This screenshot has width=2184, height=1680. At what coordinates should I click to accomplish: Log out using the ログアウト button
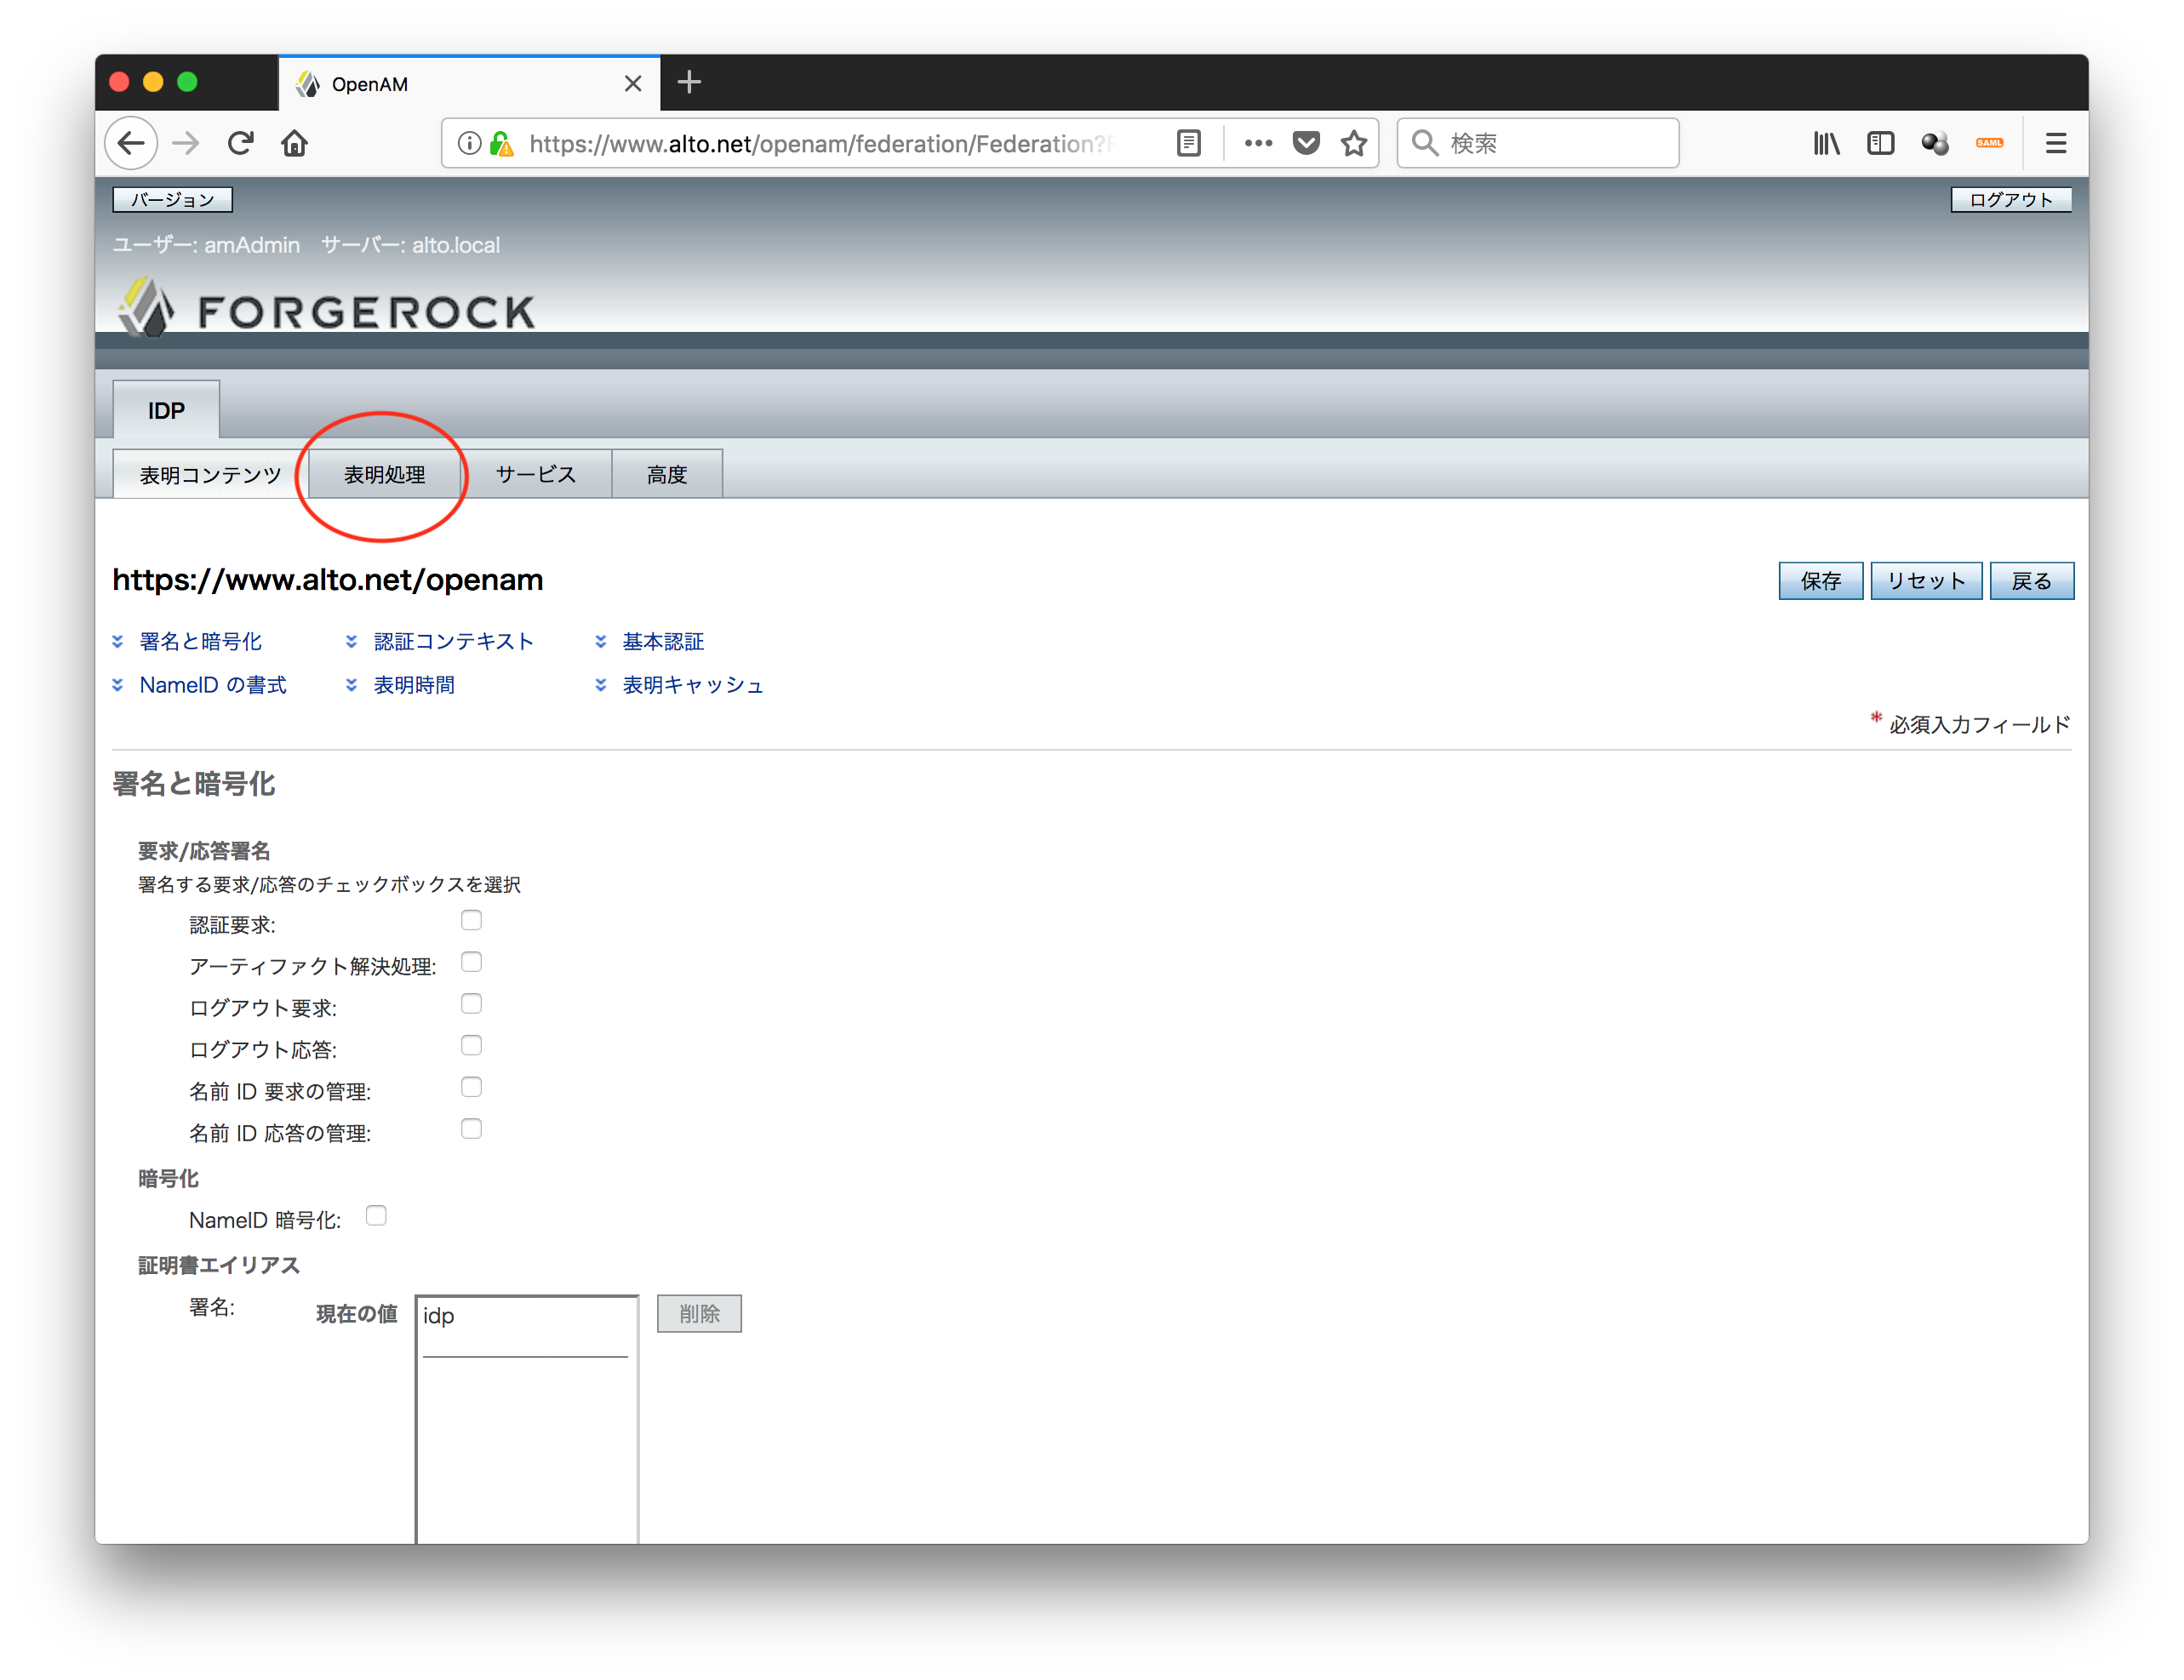tap(2010, 199)
